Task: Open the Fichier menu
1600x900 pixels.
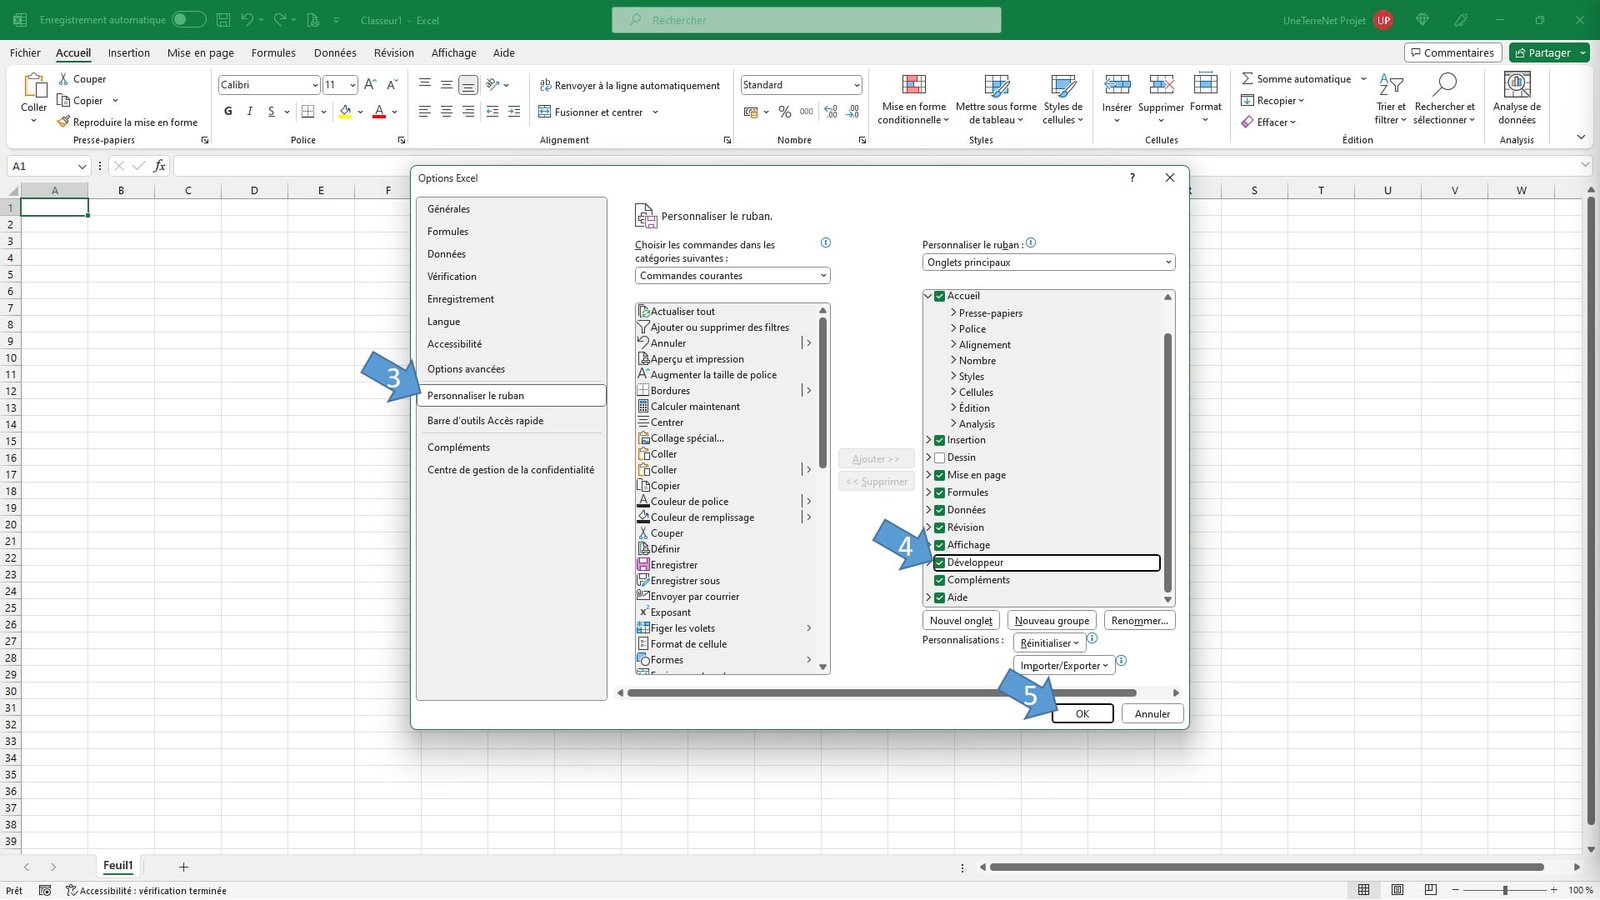Action: click(x=24, y=52)
